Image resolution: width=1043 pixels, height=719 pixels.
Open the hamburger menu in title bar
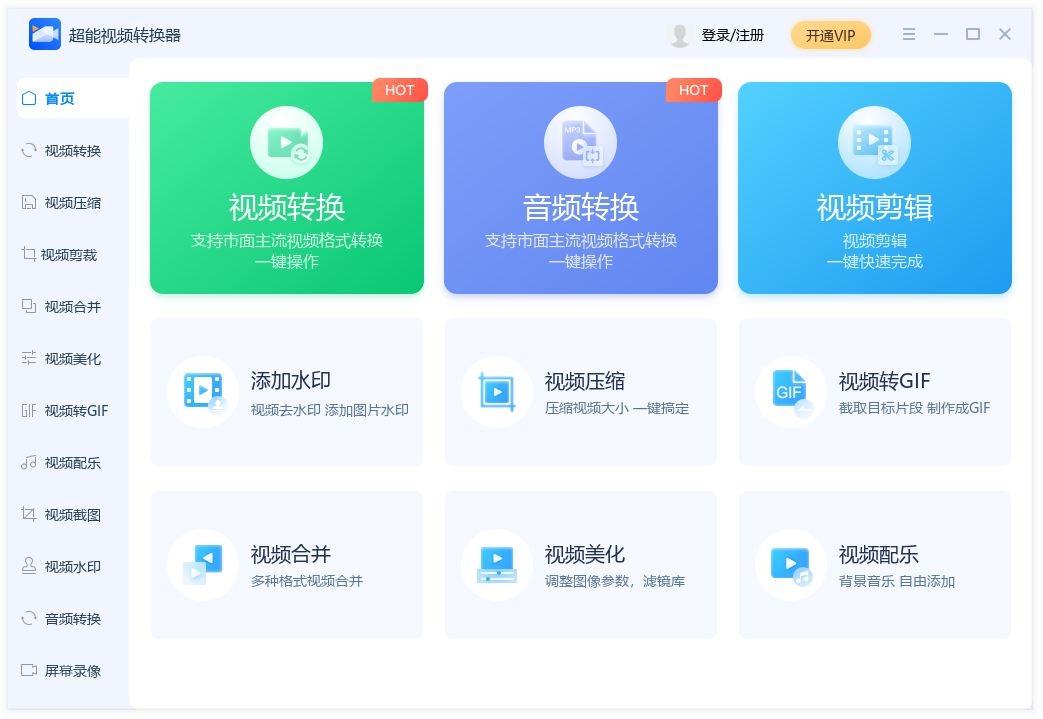(909, 34)
